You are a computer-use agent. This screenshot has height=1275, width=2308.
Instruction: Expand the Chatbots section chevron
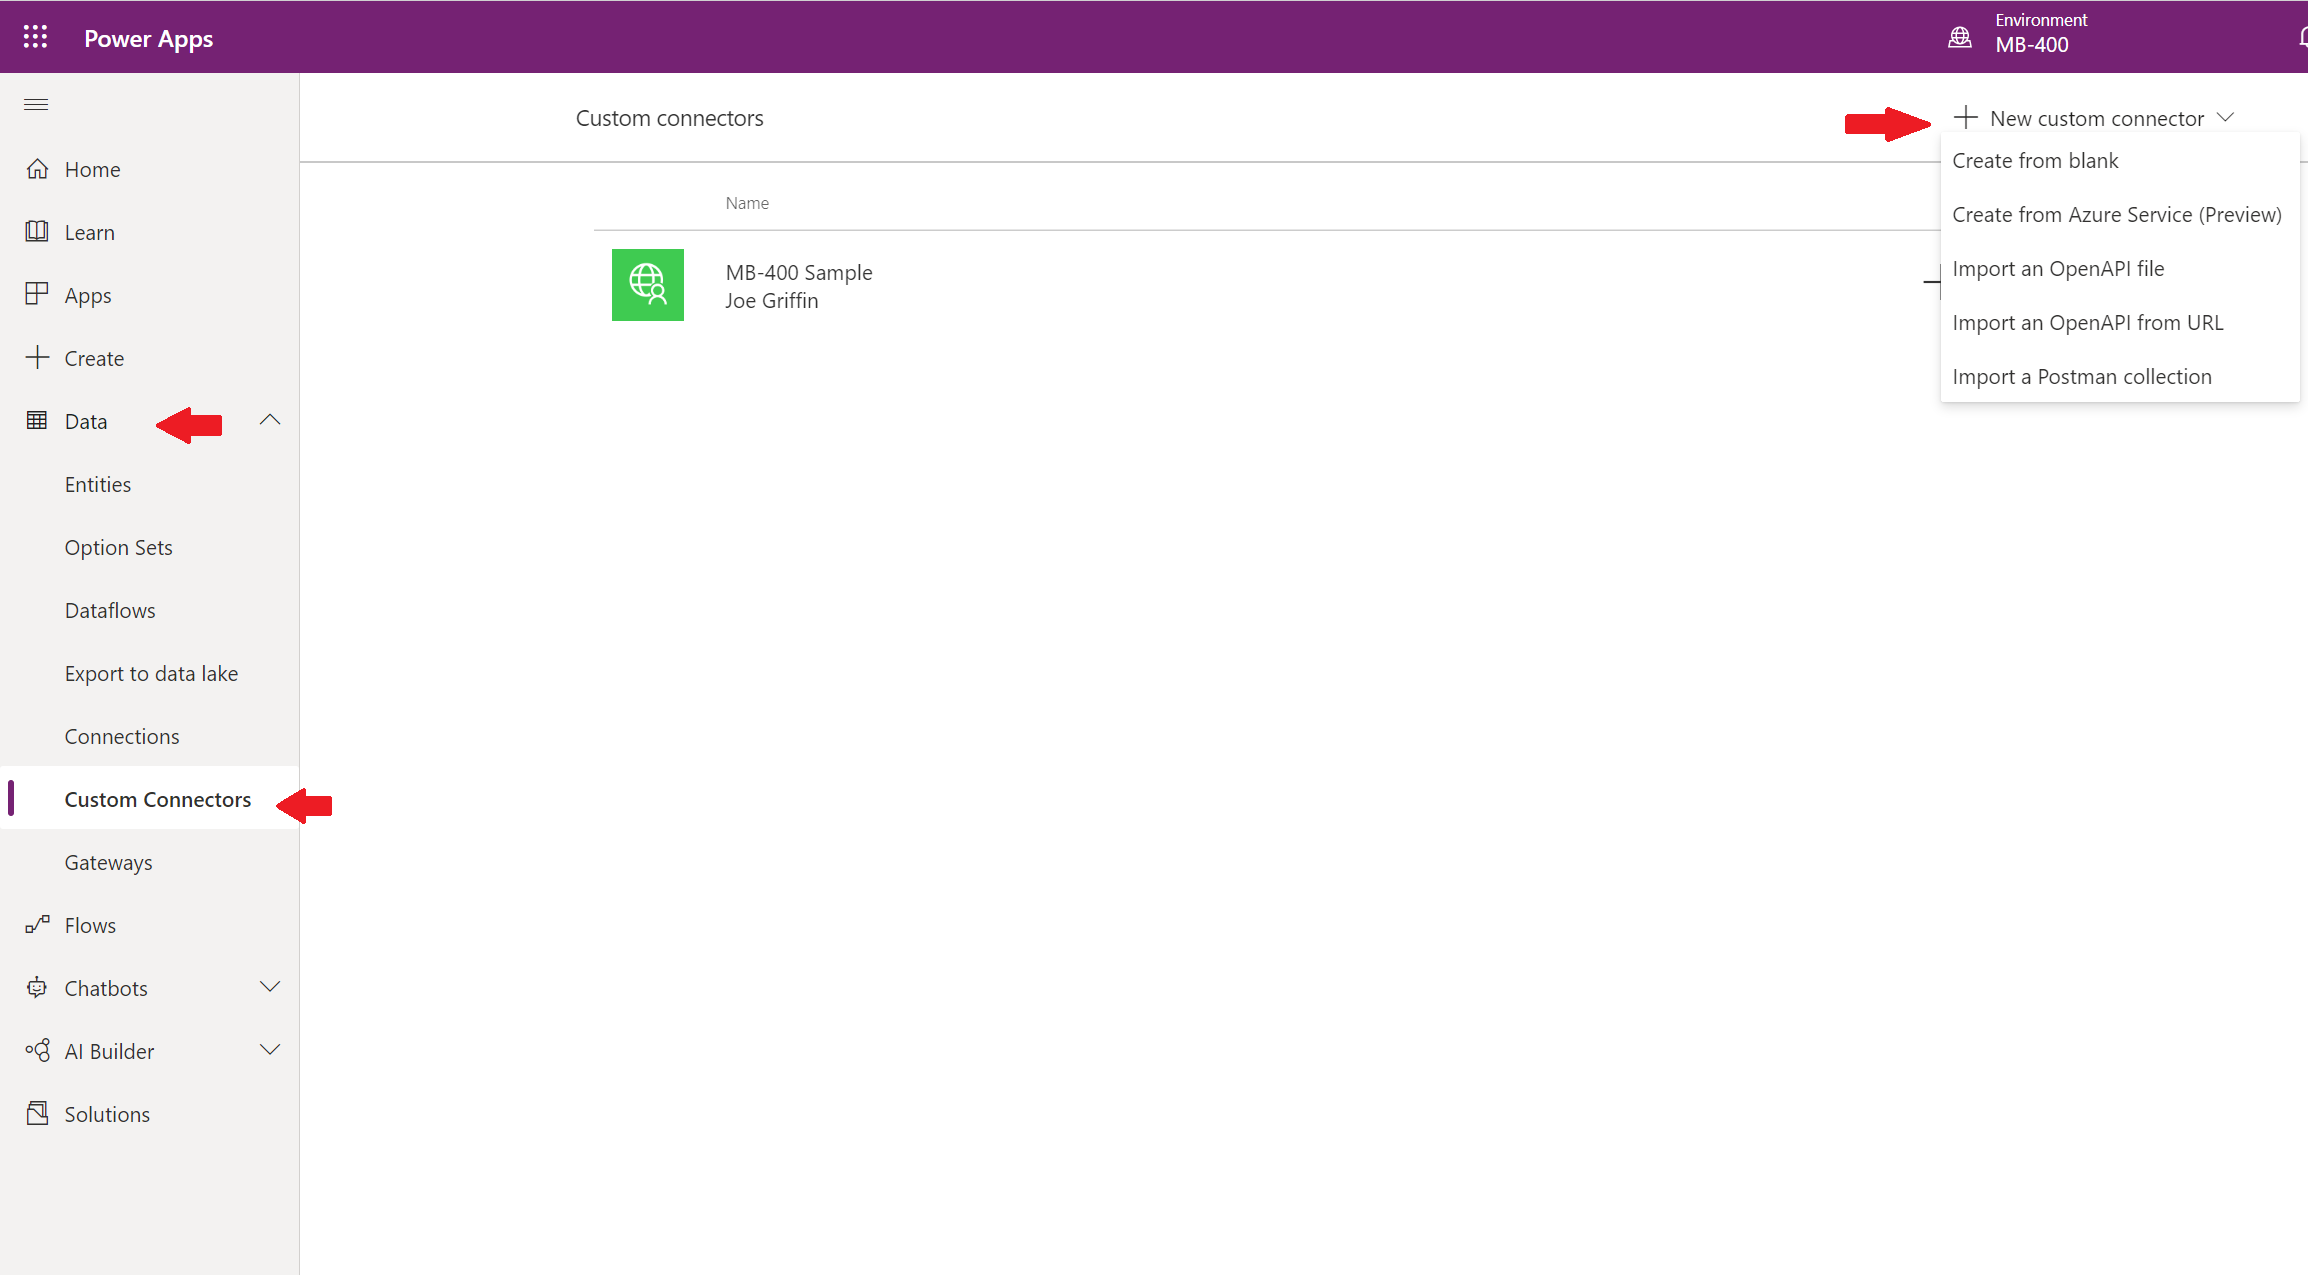(x=270, y=987)
